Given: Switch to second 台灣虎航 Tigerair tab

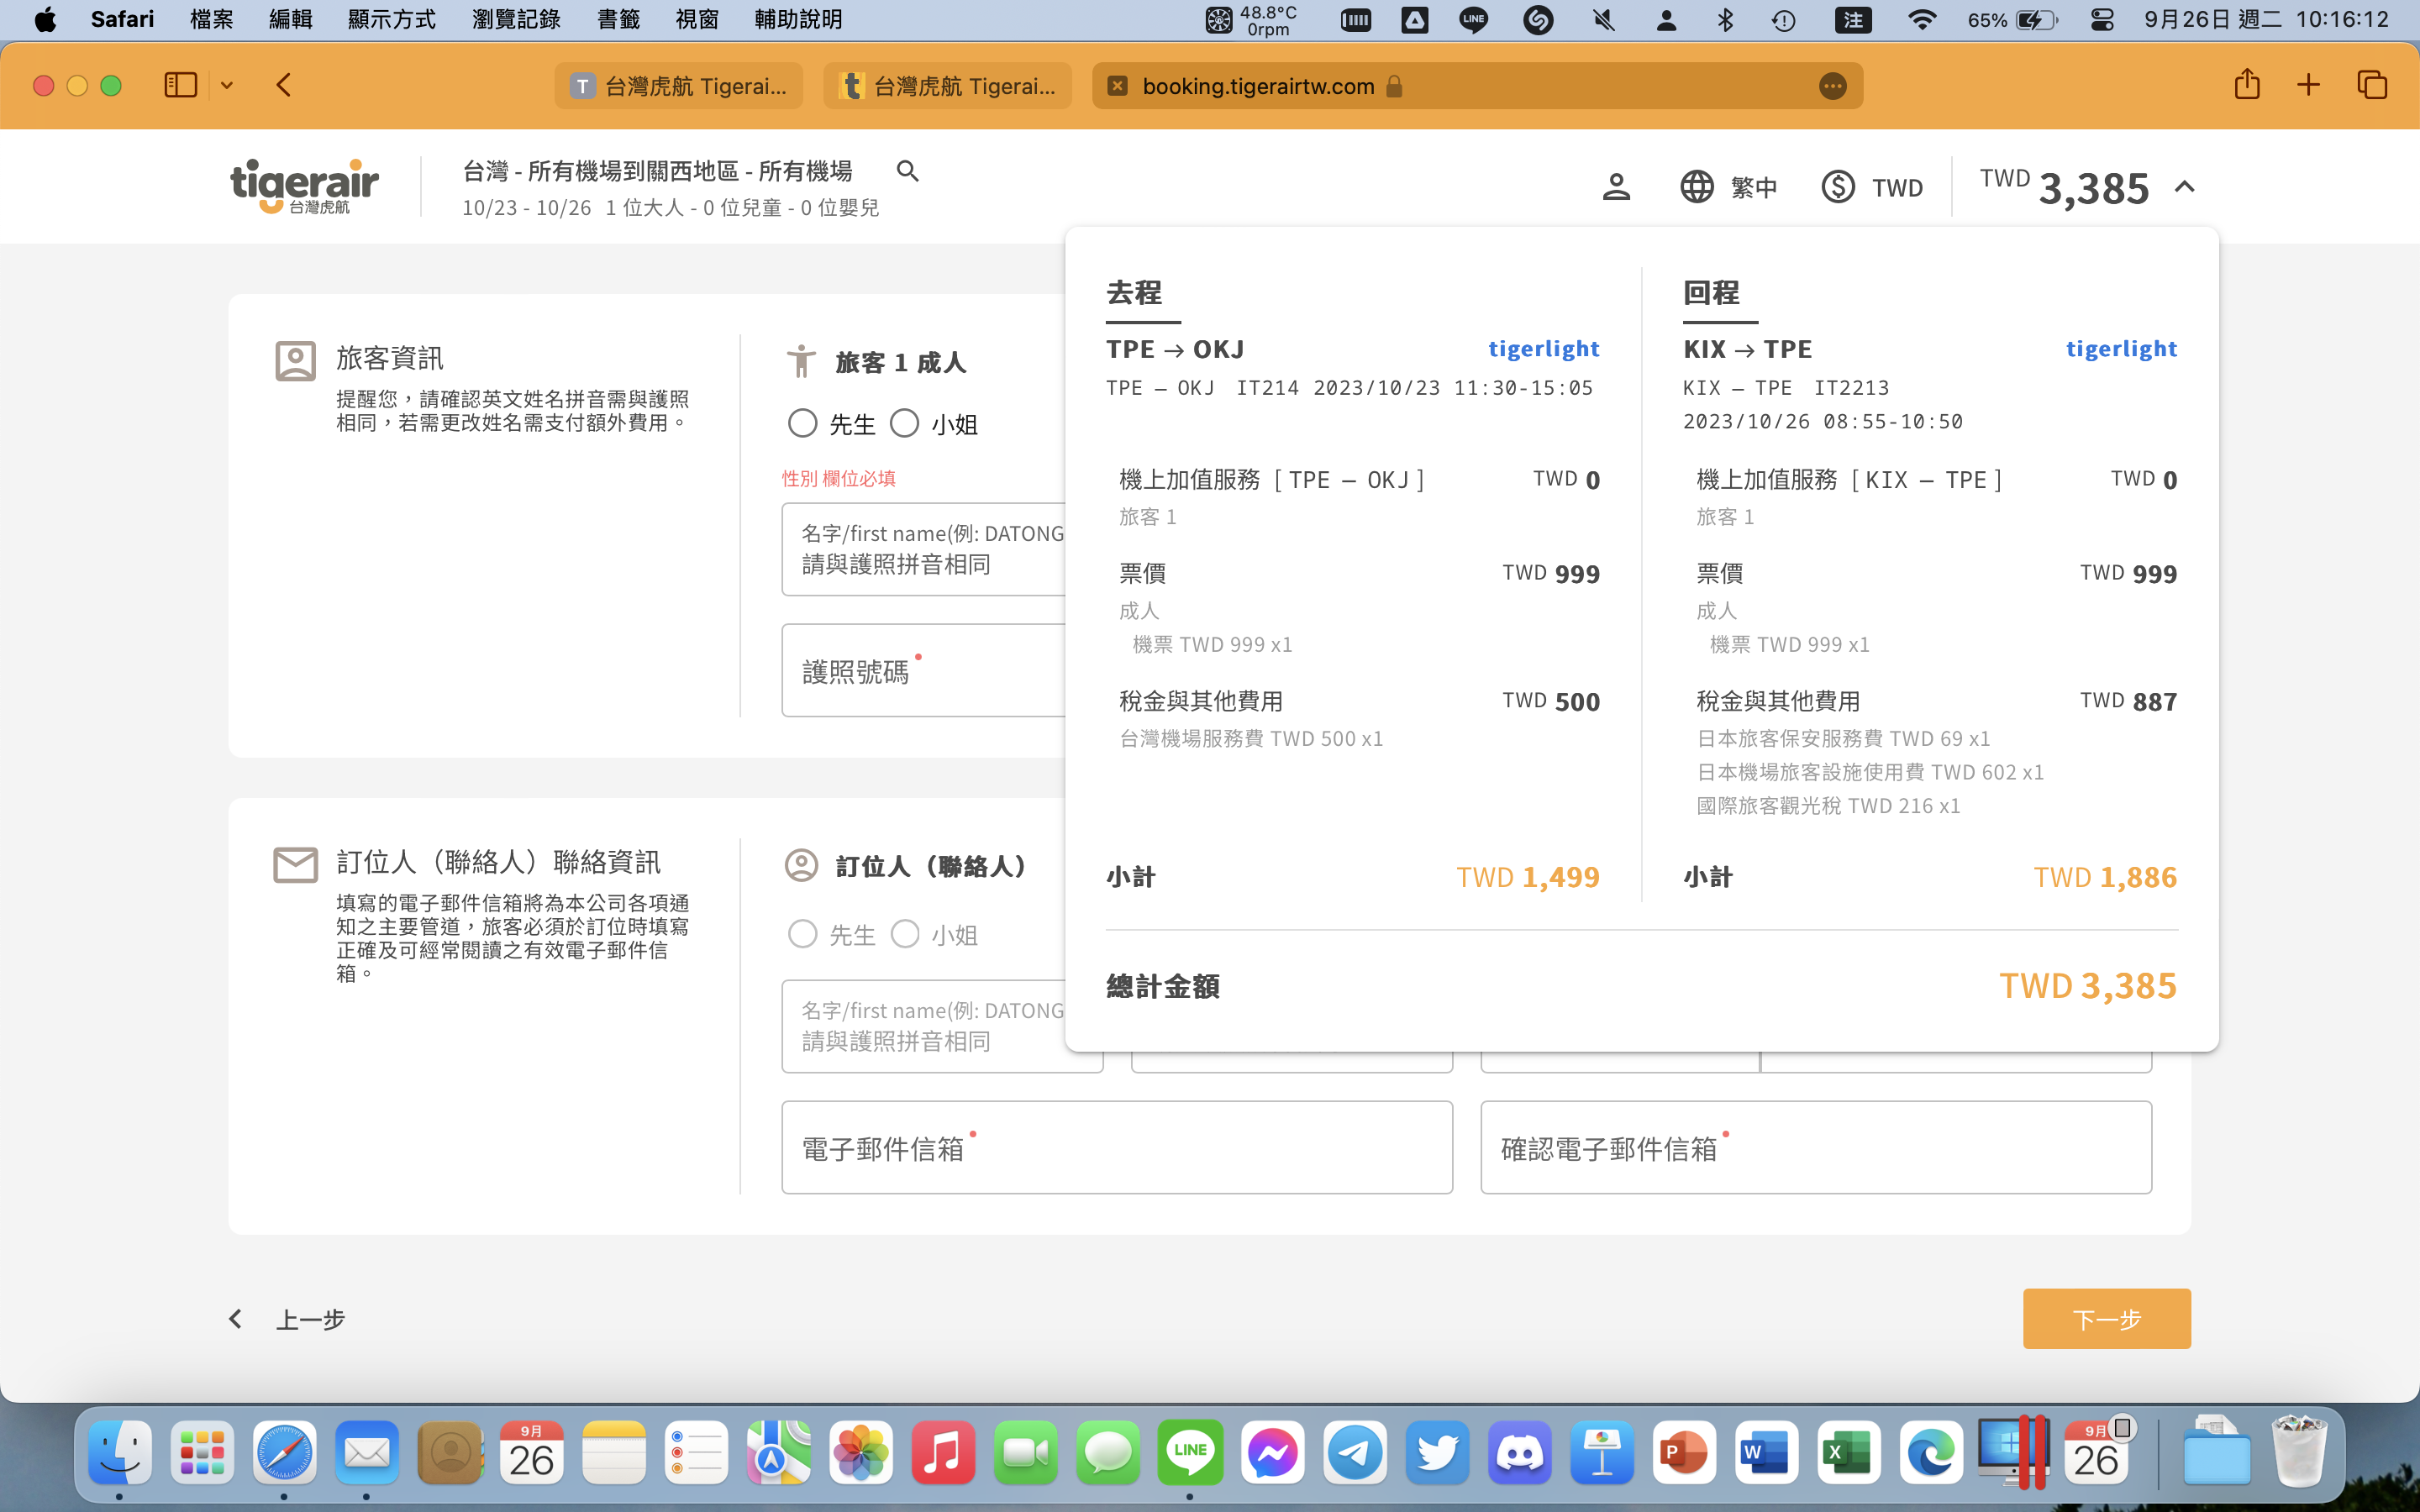Looking at the screenshot, I should [x=947, y=86].
